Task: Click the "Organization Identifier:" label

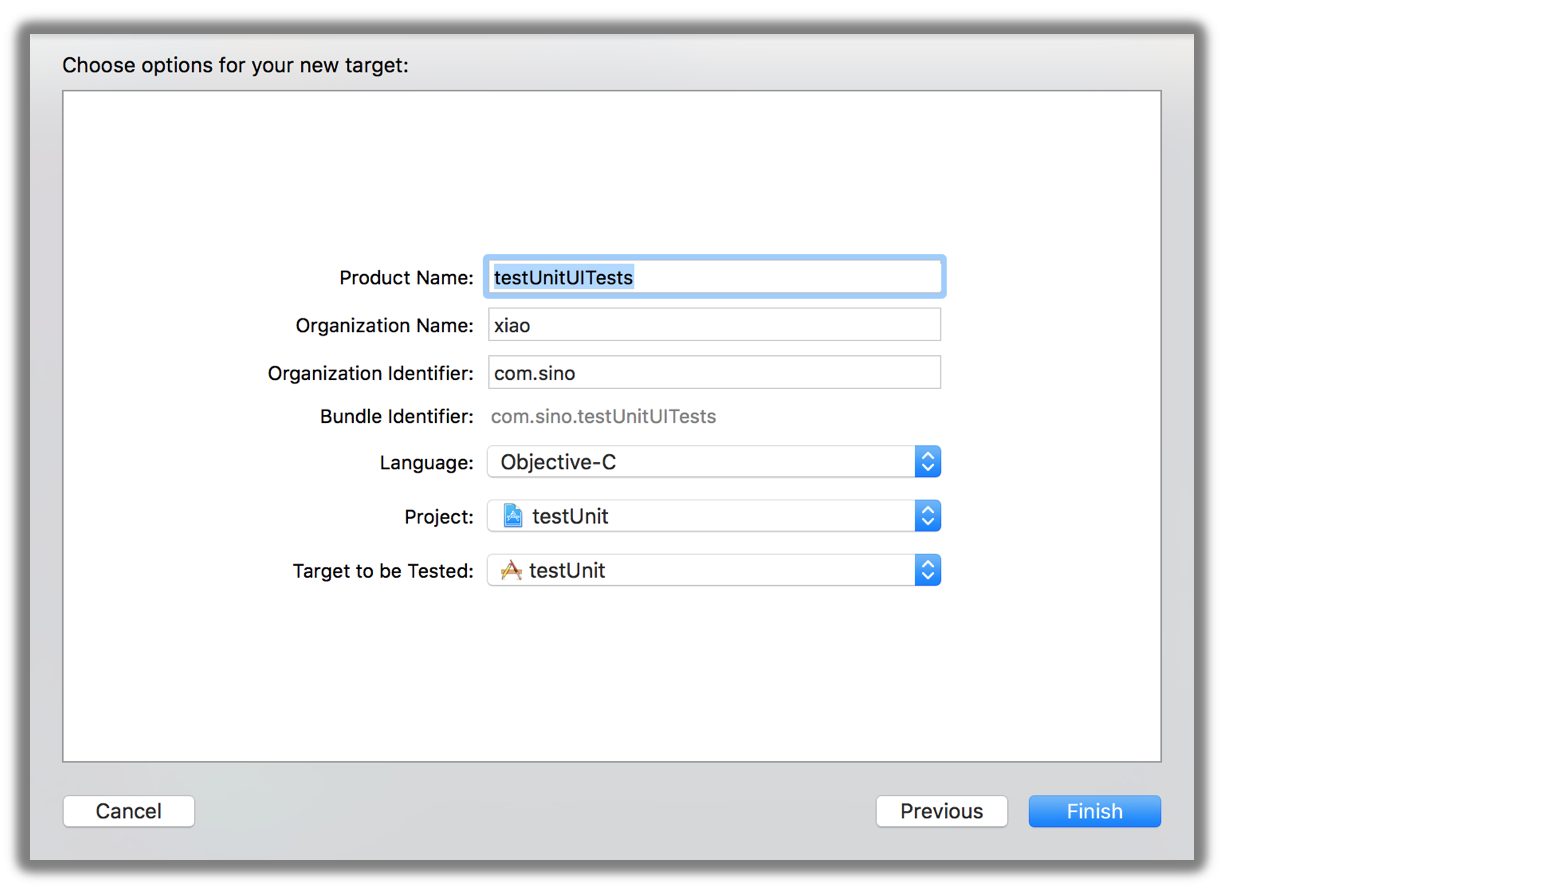Action: click(x=370, y=373)
